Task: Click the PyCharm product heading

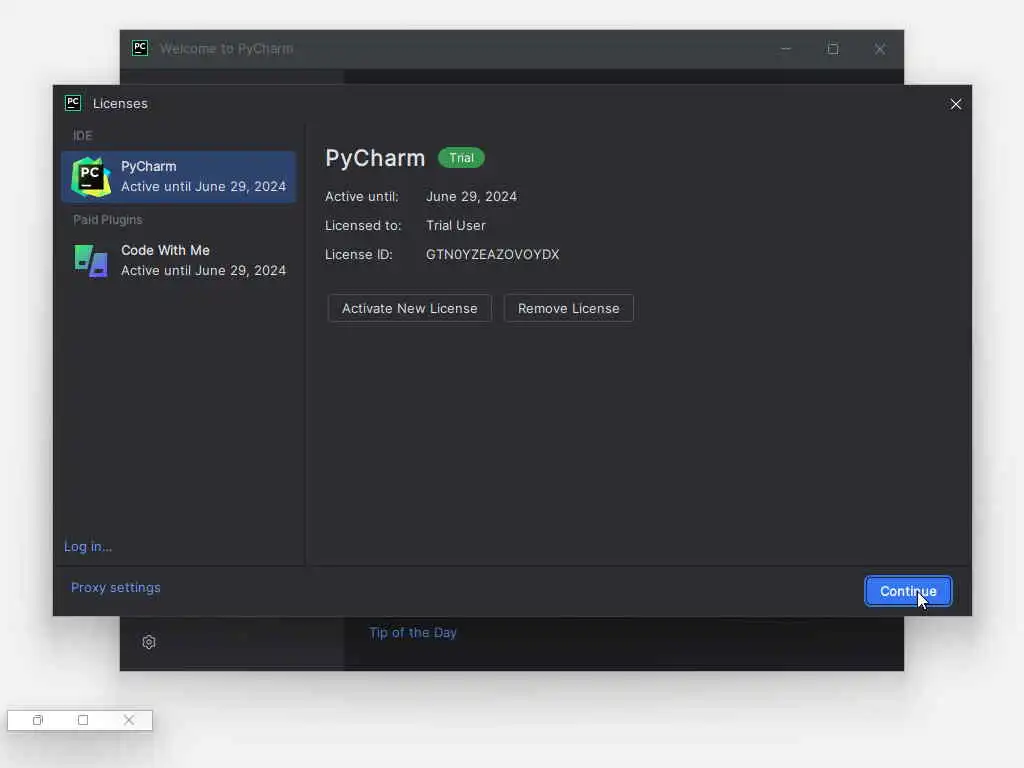Action: pyautogui.click(x=375, y=158)
